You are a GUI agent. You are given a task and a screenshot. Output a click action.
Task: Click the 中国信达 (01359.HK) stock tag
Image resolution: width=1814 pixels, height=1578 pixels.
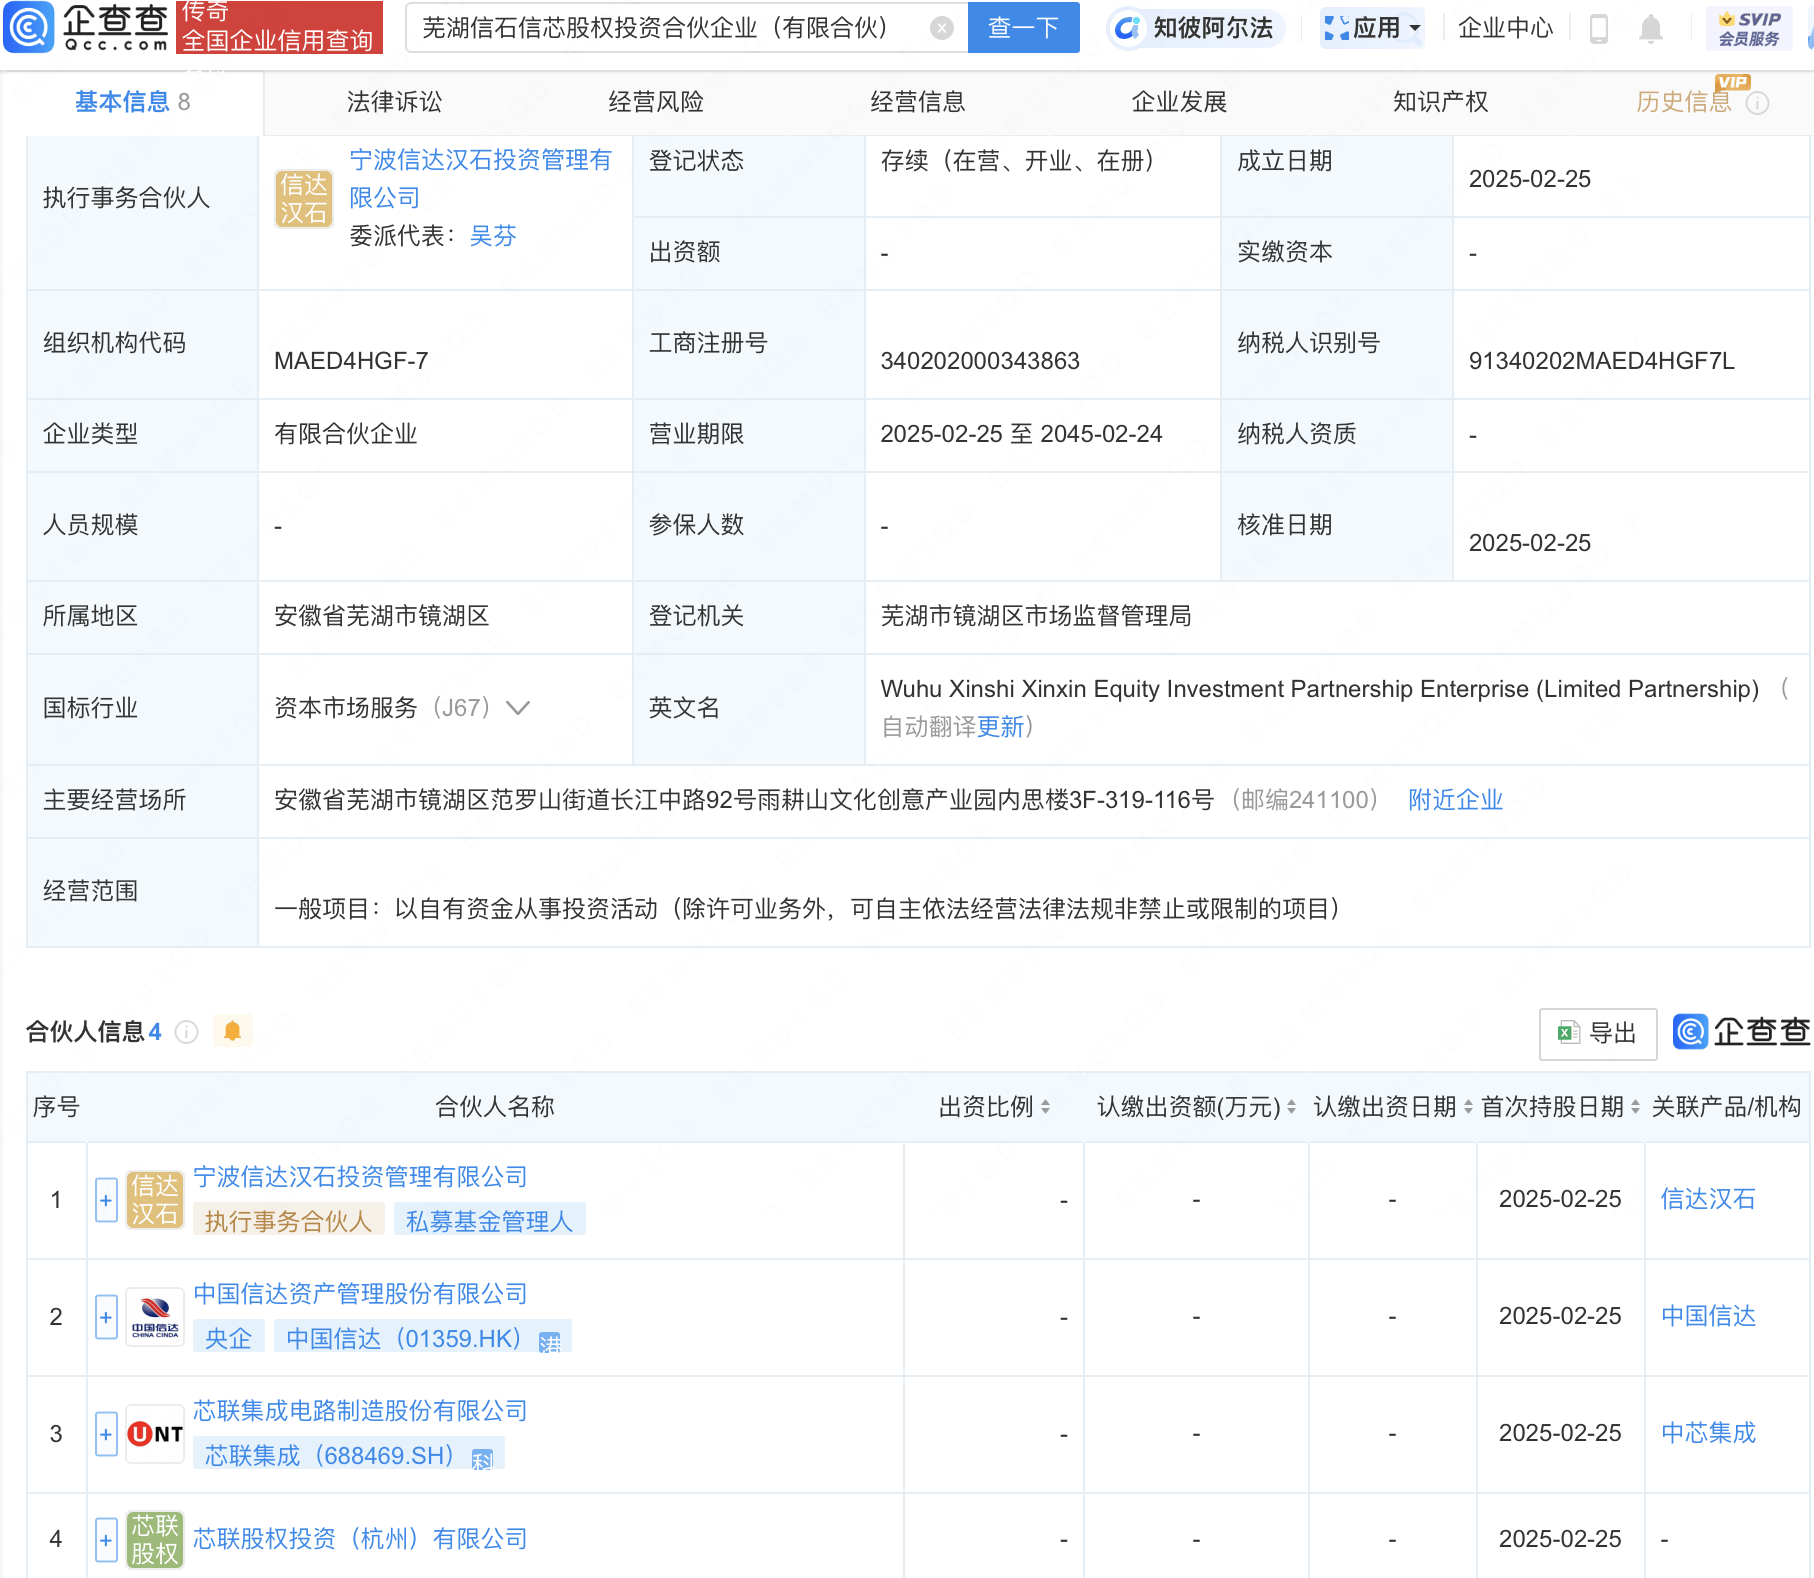[422, 1338]
